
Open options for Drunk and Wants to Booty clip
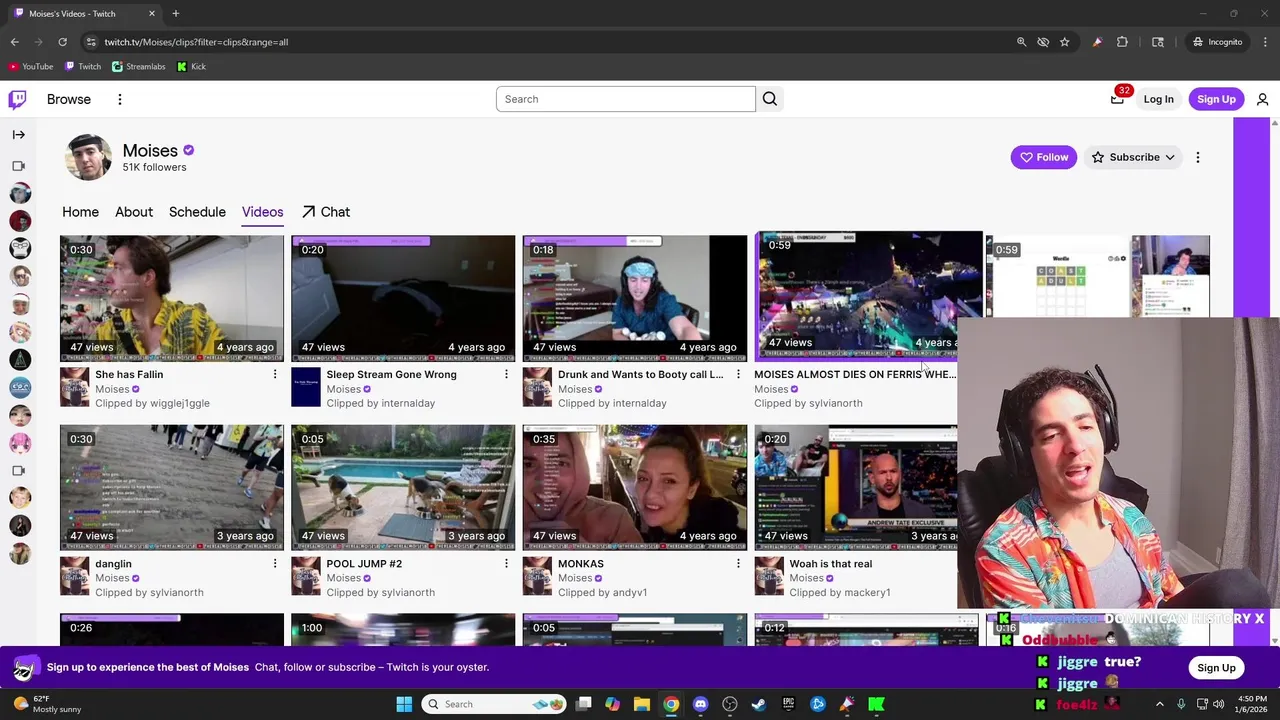738,374
